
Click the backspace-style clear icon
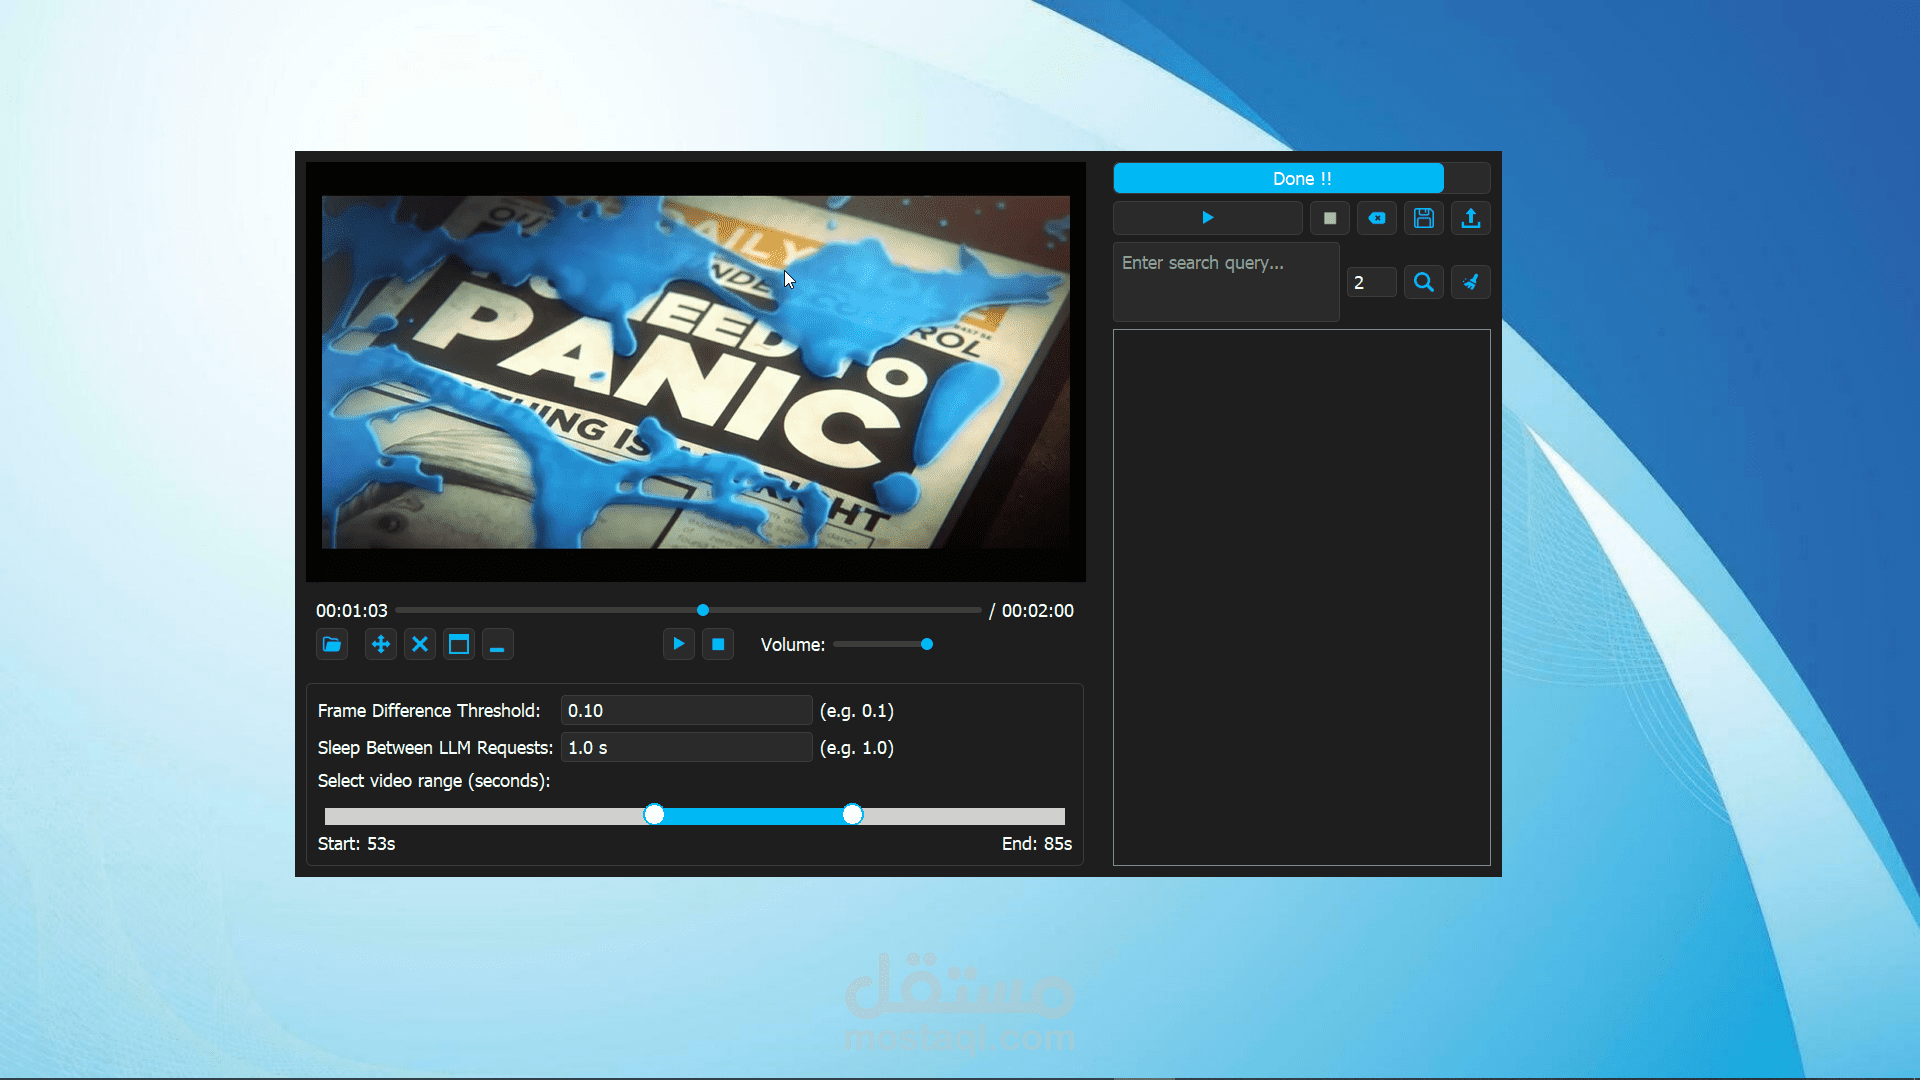click(1377, 218)
